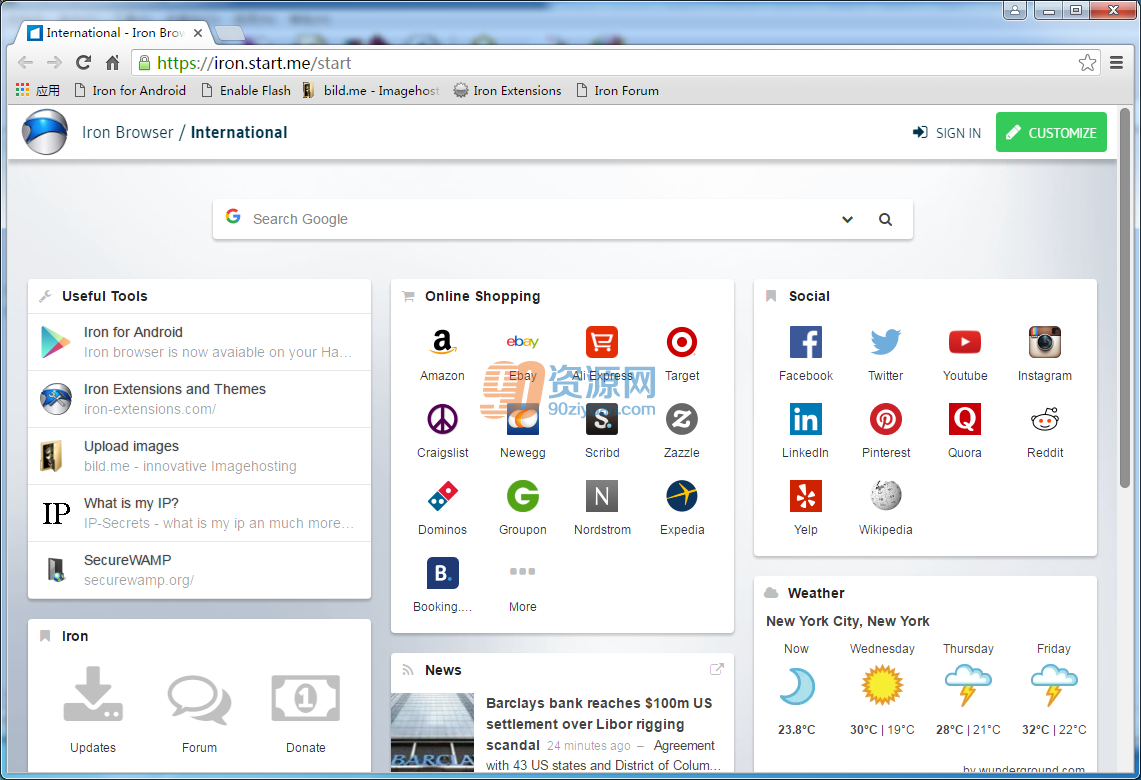Select the International - Iron Browser tab

click(115, 33)
